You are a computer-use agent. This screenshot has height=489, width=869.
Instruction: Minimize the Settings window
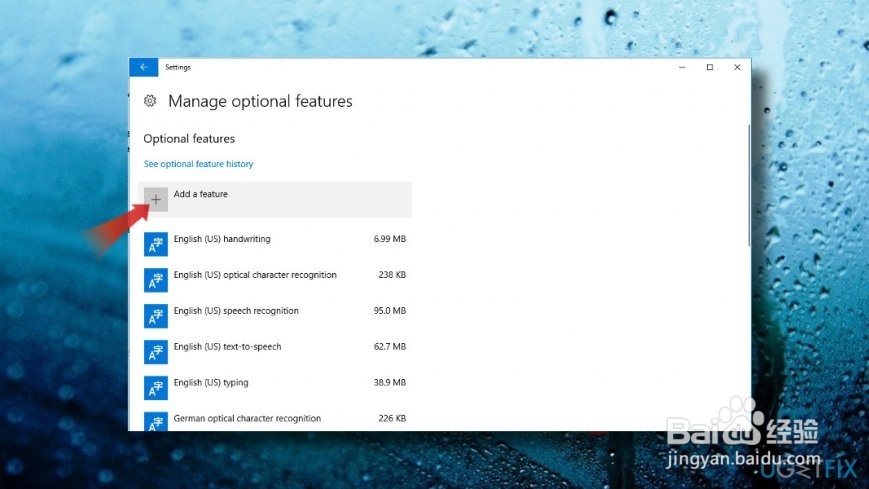tap(682, 67)
